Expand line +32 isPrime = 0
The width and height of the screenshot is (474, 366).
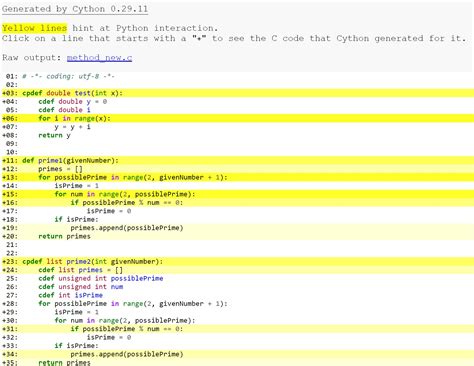click(237, 337)
